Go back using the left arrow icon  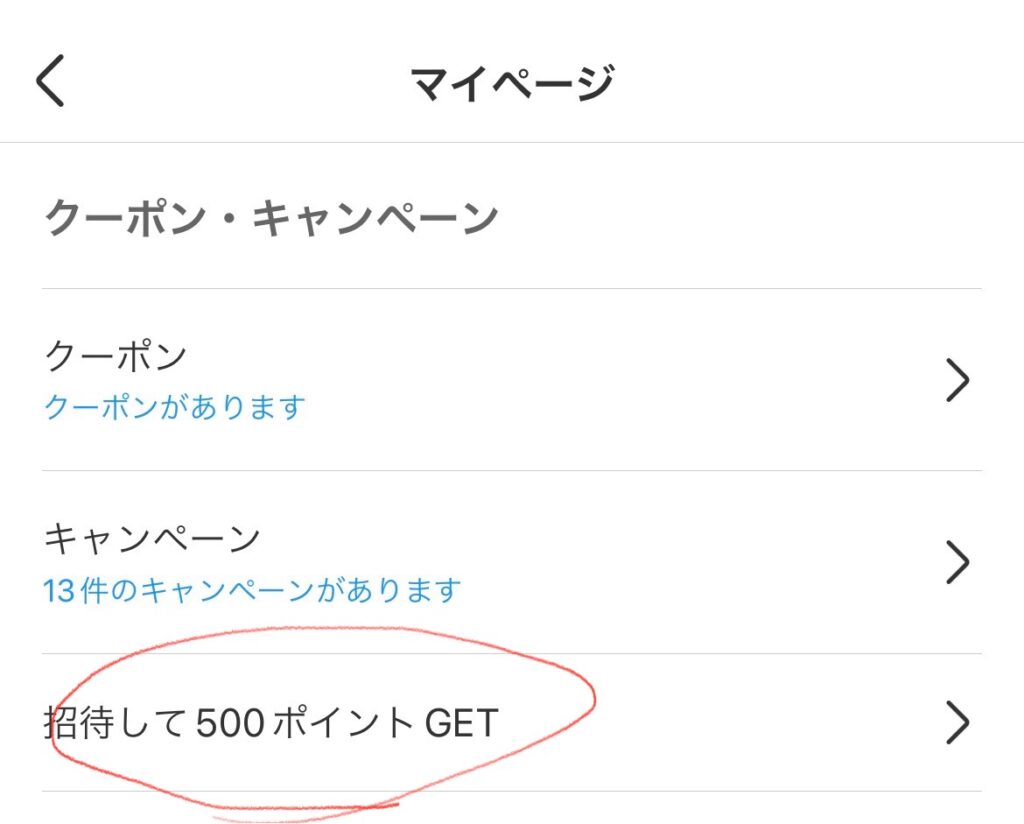tap(50, 80)
